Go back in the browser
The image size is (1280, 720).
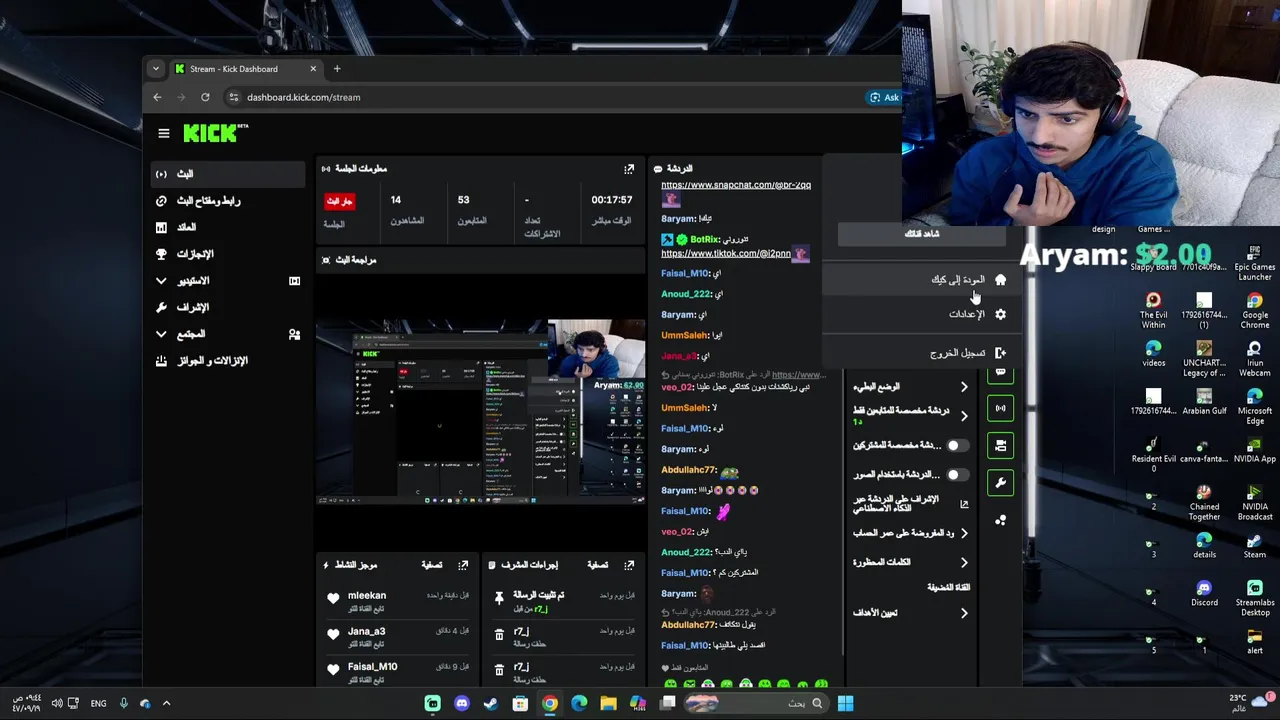click(x=157, y=97)
